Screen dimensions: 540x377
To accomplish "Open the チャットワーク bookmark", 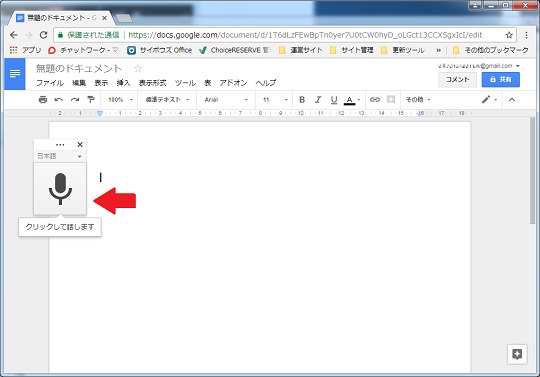I will click(83, 50).
